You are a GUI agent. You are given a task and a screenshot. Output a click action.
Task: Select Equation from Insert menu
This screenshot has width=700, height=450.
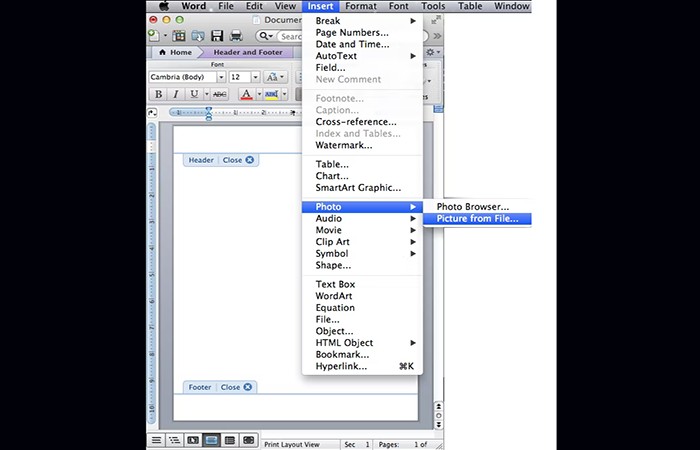click(x=362, y=308)
